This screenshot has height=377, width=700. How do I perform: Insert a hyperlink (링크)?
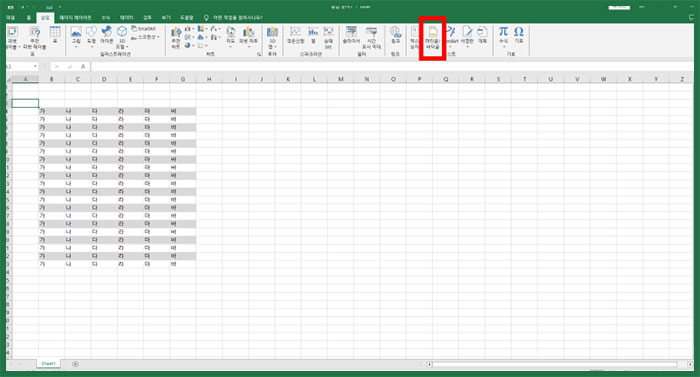coord(395,35)
